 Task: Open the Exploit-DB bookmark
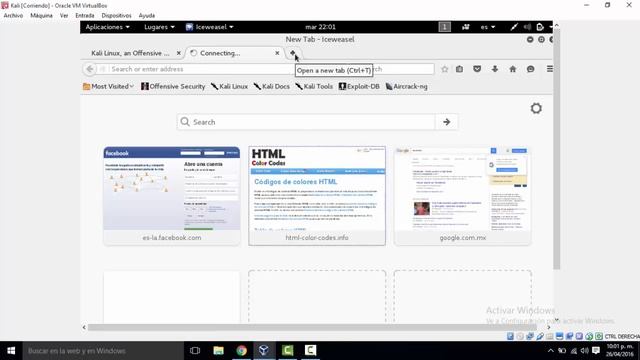point(359,87)
